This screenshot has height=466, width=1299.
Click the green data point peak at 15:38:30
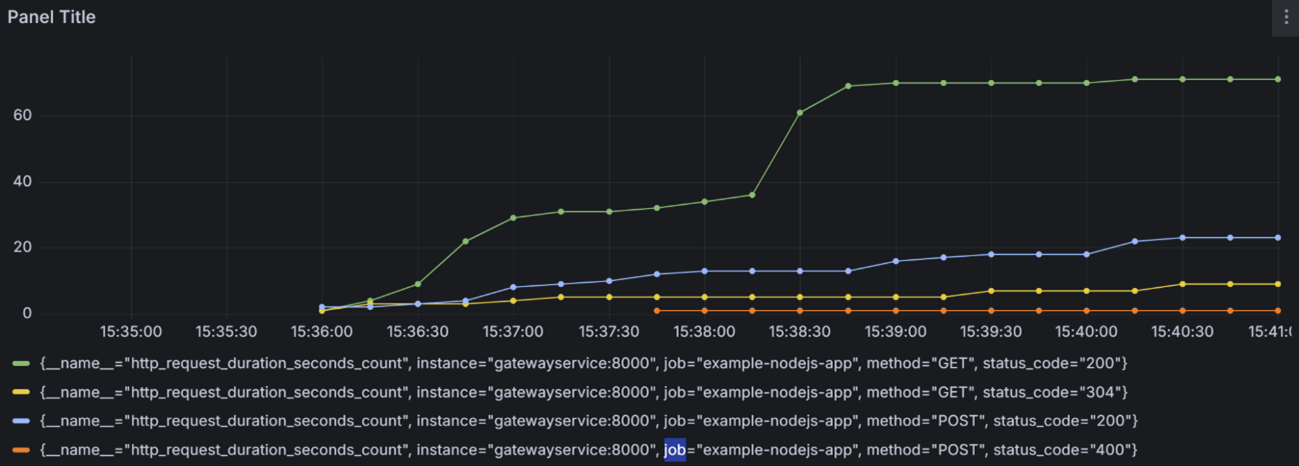tap(800, 113)
